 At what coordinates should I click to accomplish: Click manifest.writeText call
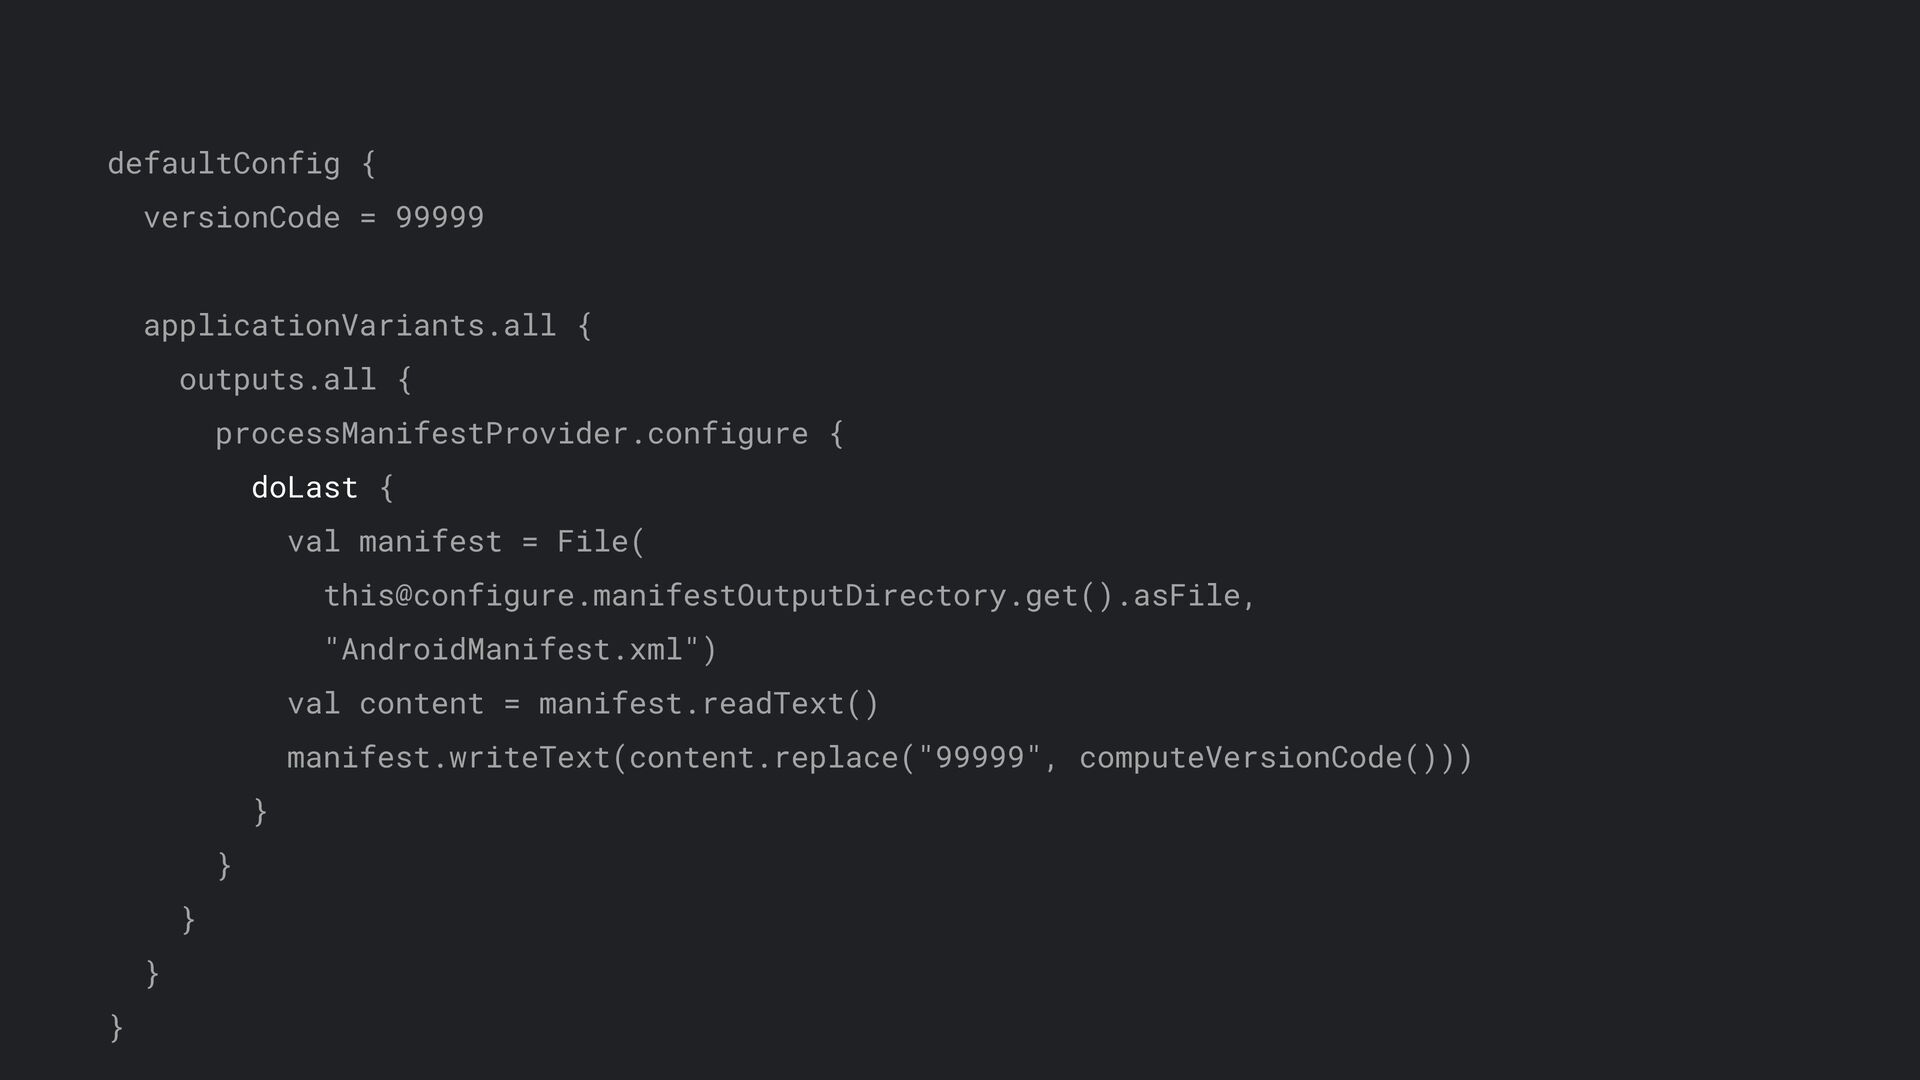pyautogui.click(x=449, y=758)
